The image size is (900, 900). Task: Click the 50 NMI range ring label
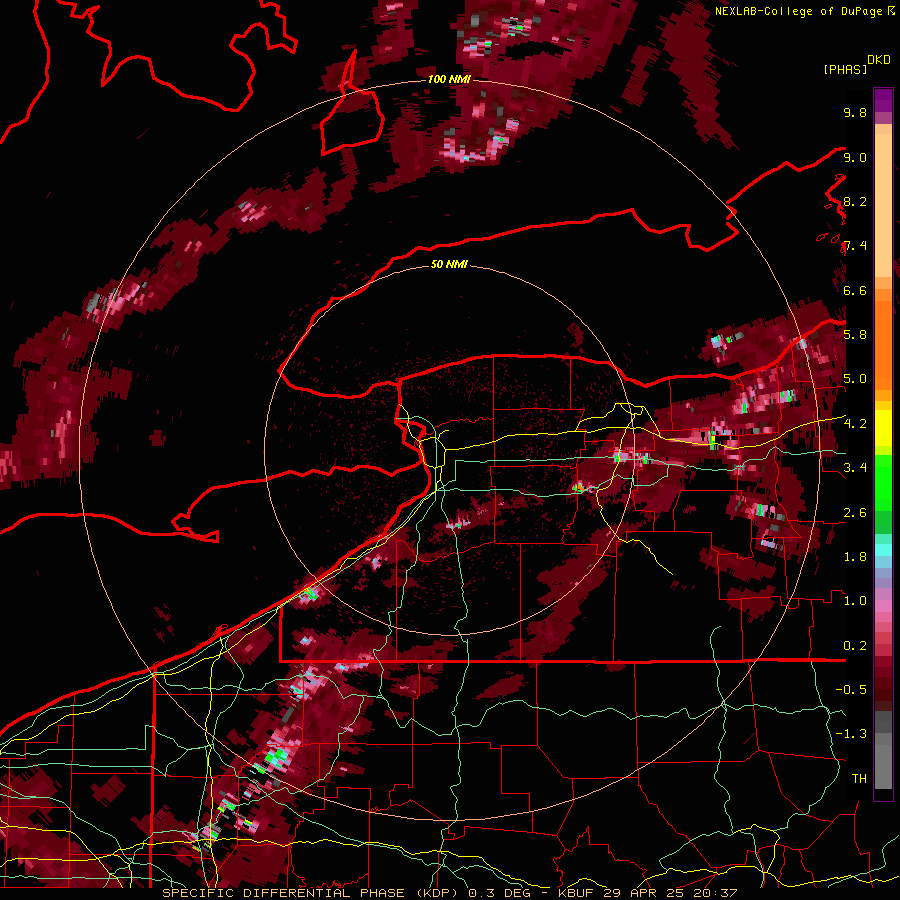click(449, 264)
